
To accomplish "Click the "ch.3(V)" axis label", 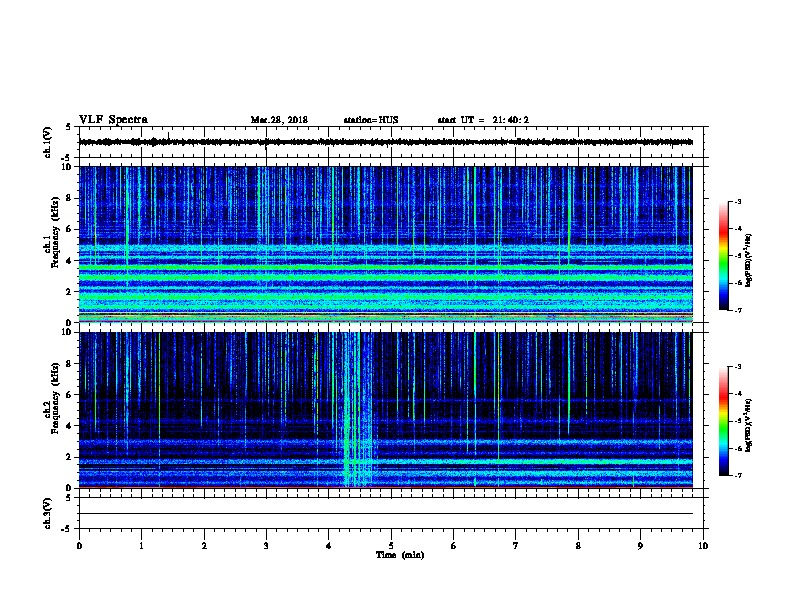I will click(48, 513).
